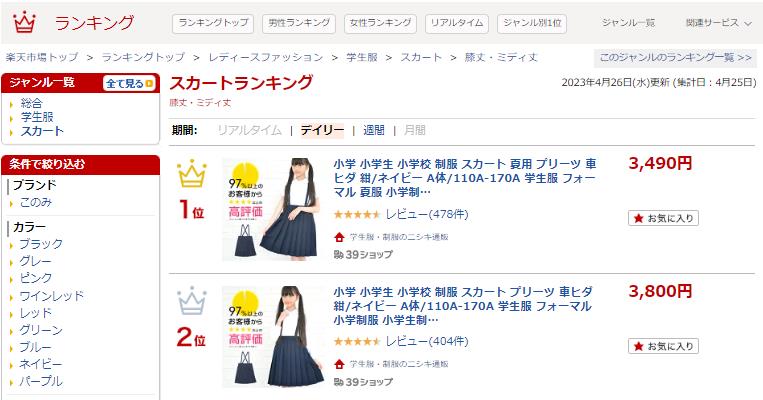Expand the 関連サービス dropdown
Viewport: 763px width, 400px height.
point(718,23)
